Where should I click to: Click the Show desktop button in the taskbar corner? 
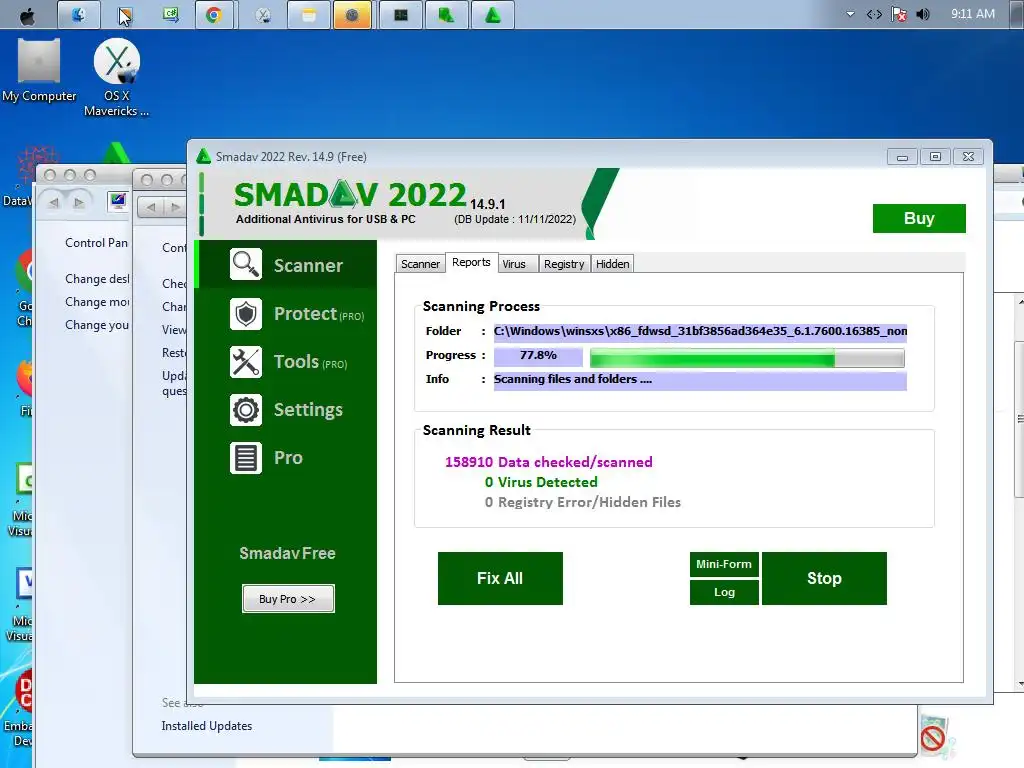pos(1017,14)
